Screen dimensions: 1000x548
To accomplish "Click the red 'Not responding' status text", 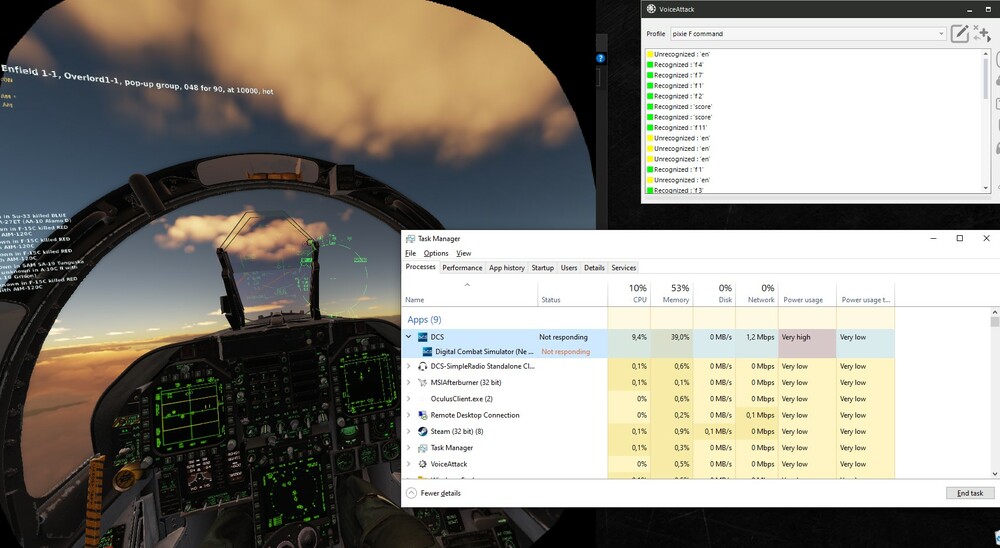I will [x=566, y=352].
